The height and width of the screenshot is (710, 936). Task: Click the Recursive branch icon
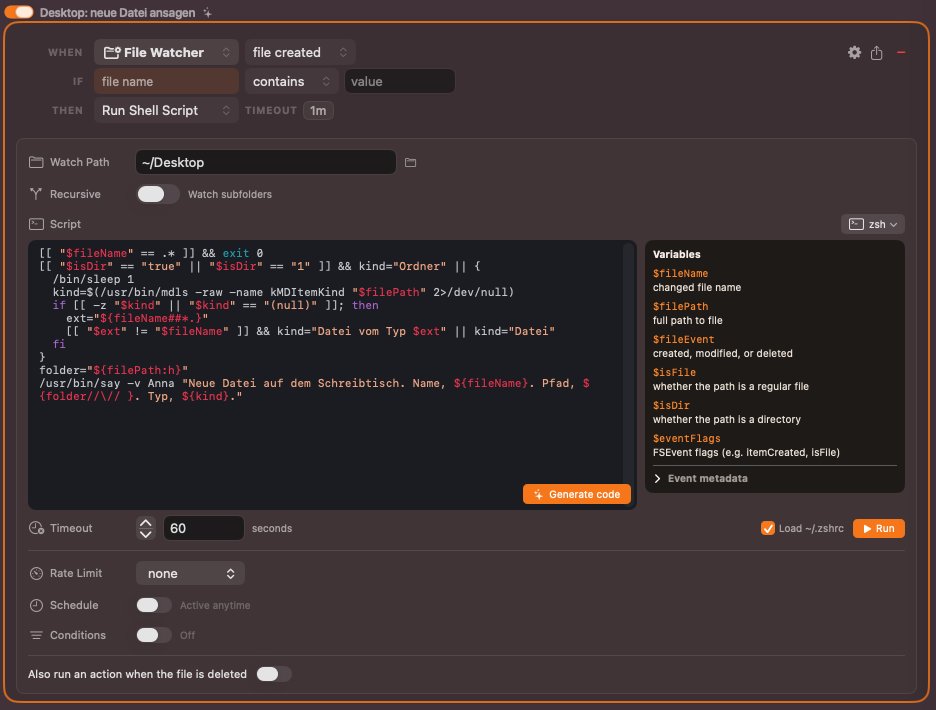tap(36, 194)
